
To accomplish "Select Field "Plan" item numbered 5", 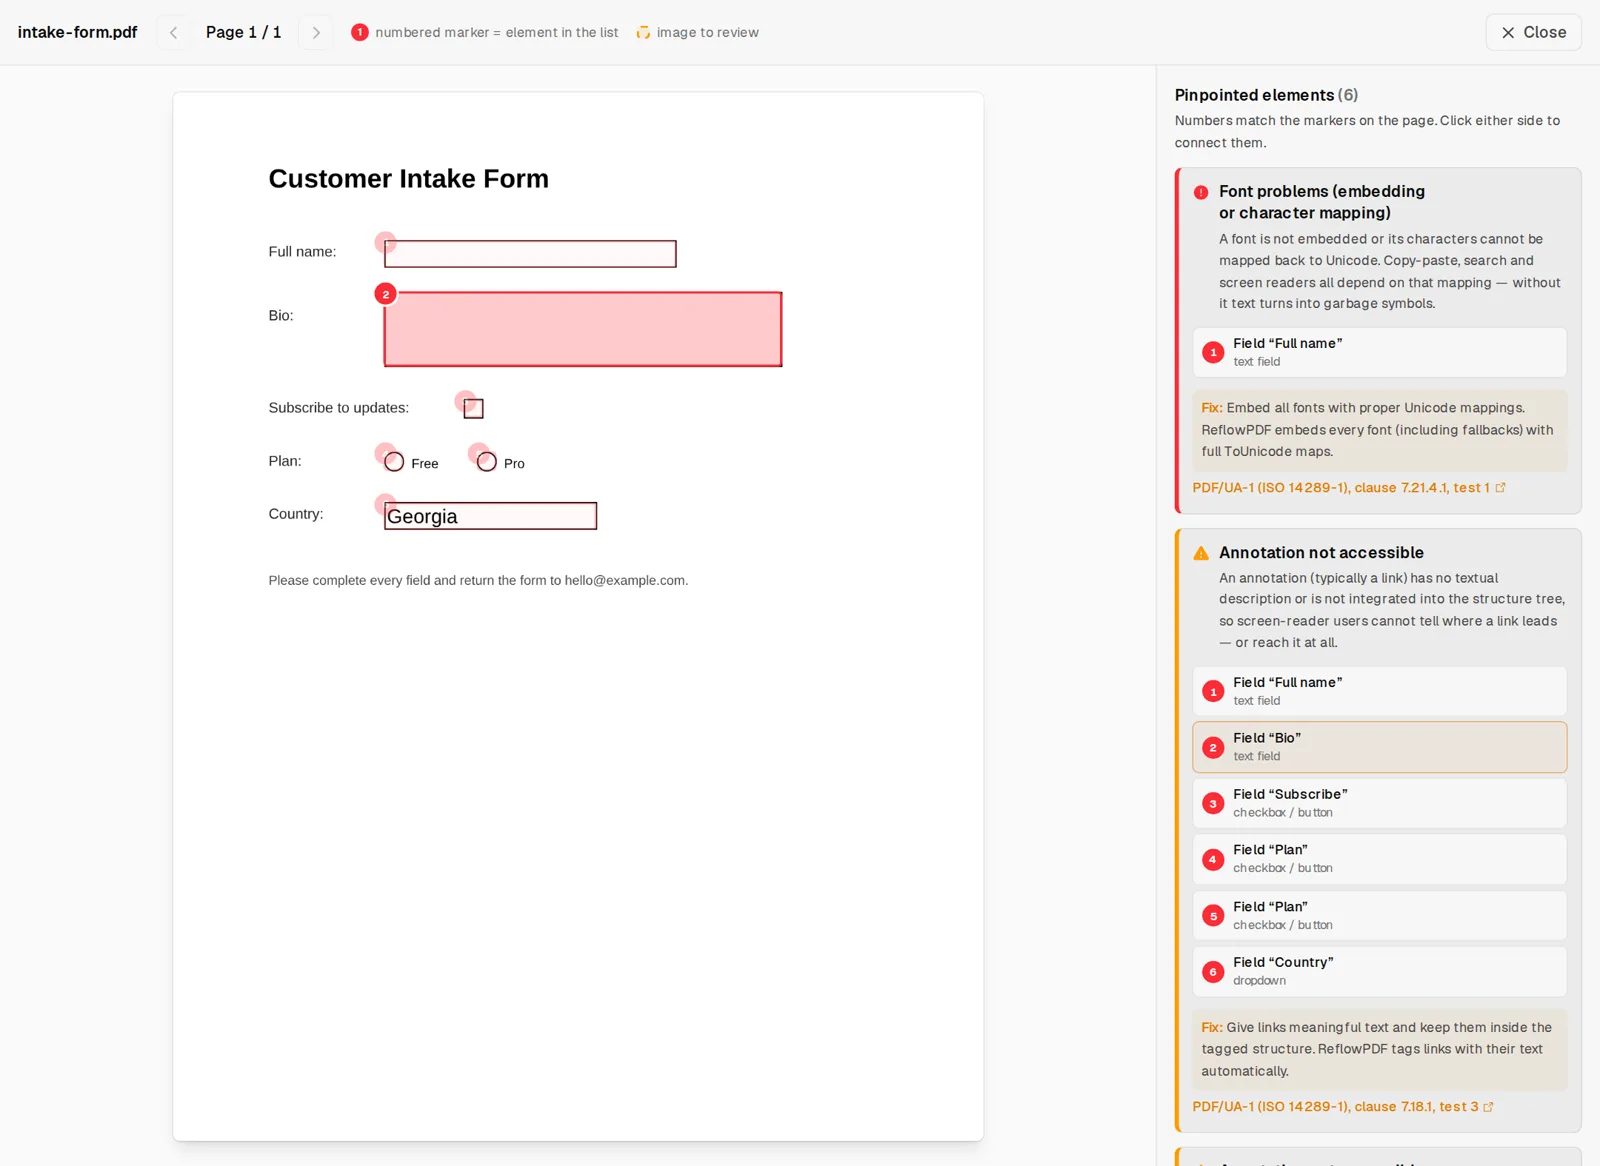I will (x=1379, y=915).
